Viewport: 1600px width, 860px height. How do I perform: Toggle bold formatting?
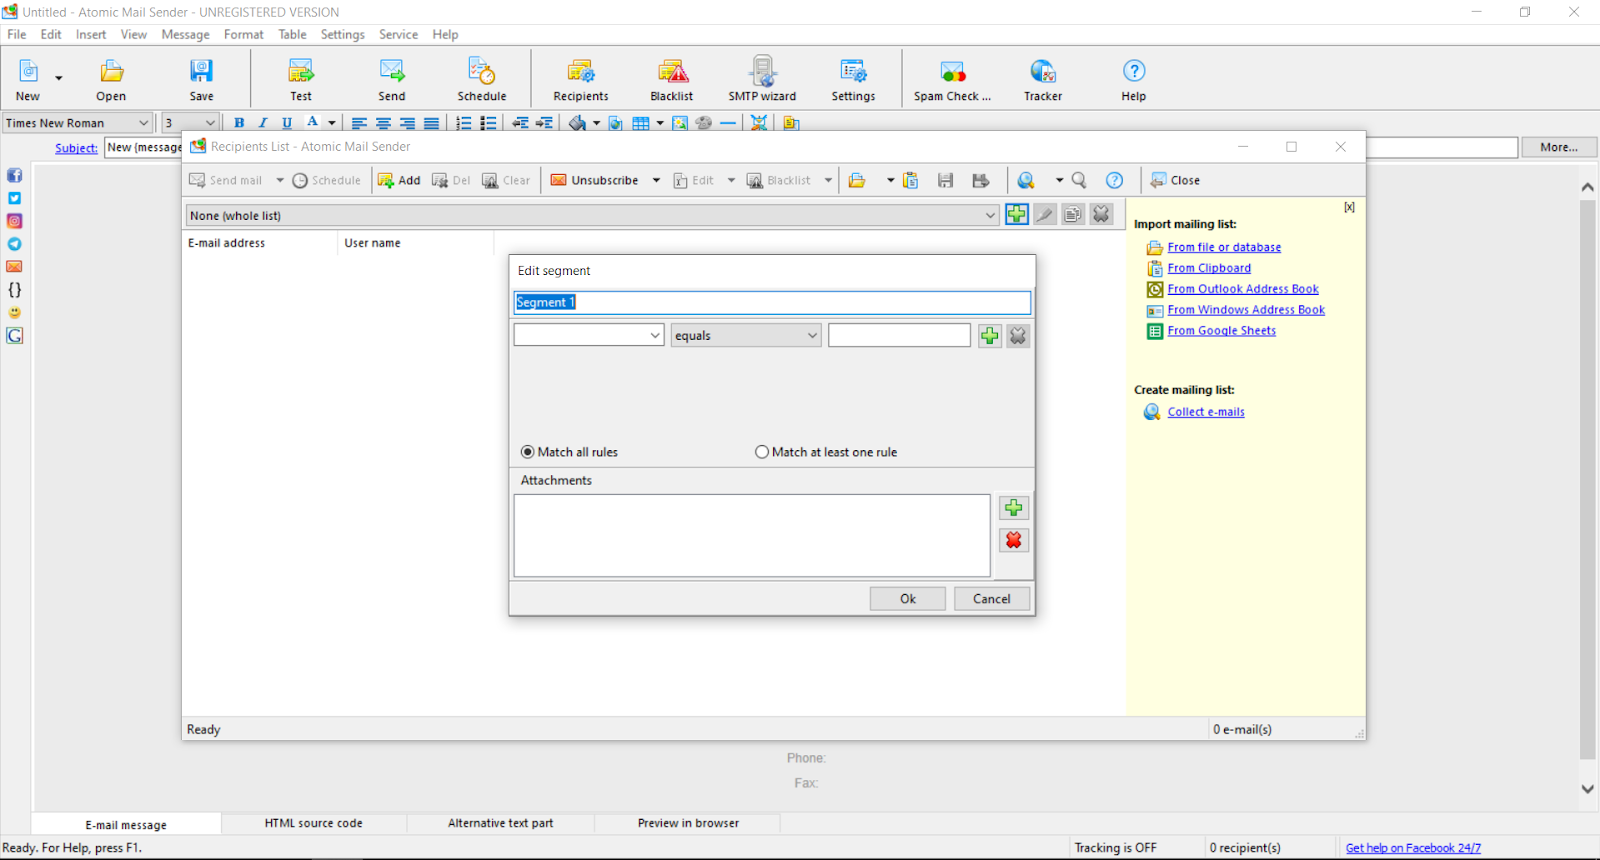[x=239, y=123]
